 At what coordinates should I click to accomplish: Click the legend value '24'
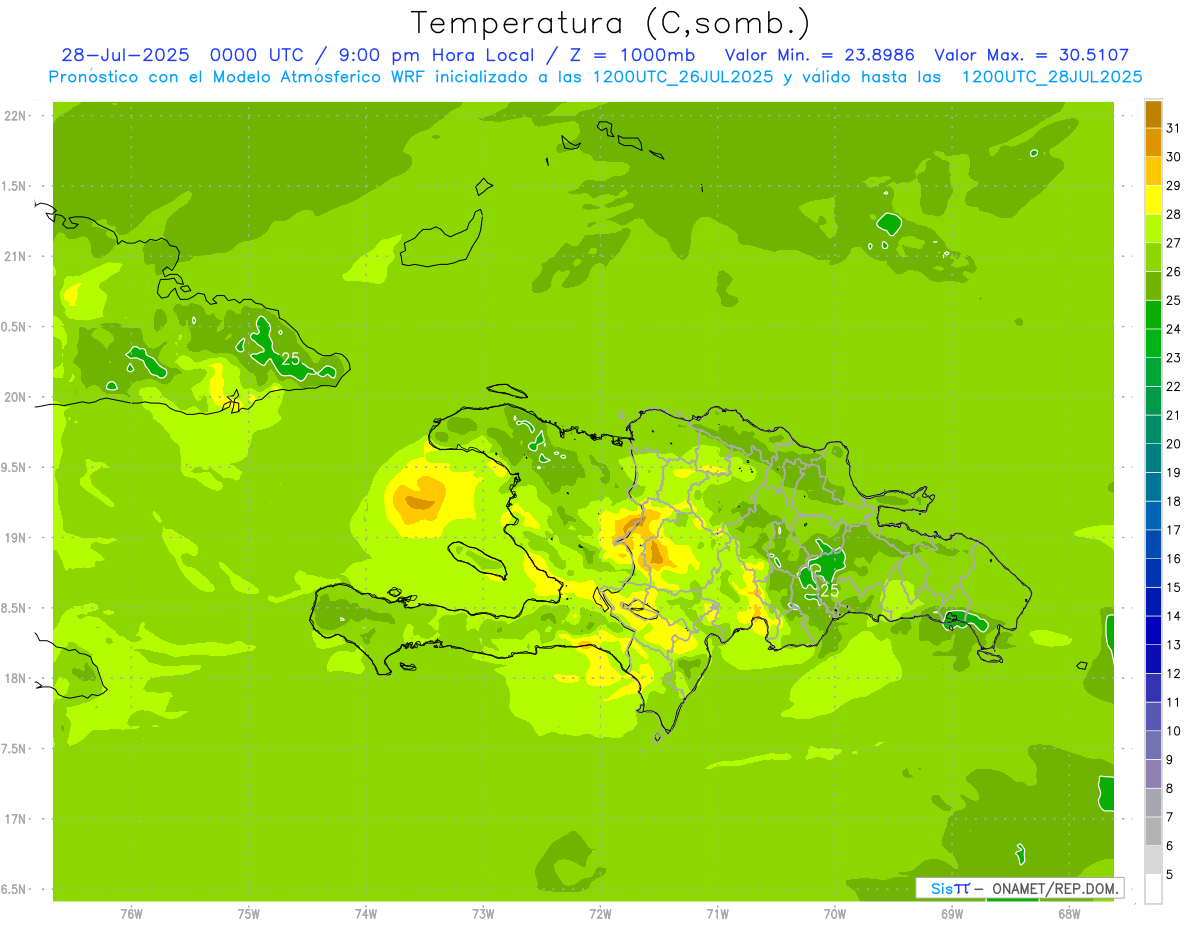[x=1174, y=329]
